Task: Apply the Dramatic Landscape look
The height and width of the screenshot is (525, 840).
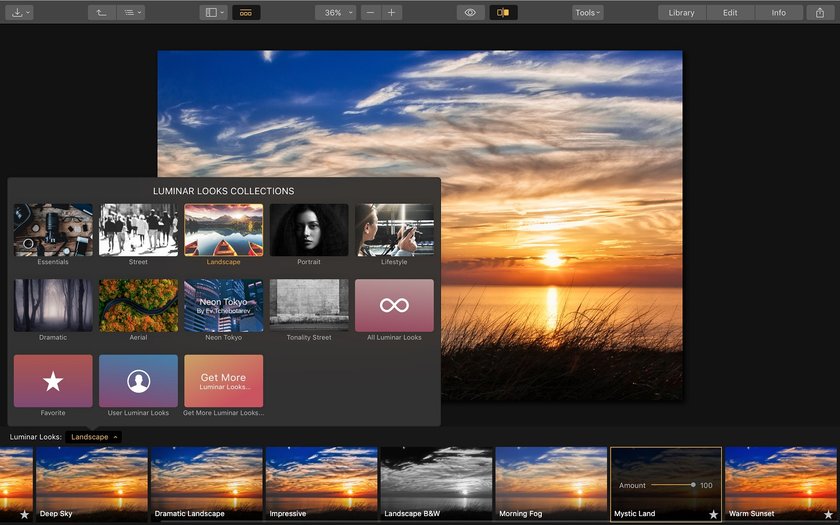Action: [x=207, y=484]
